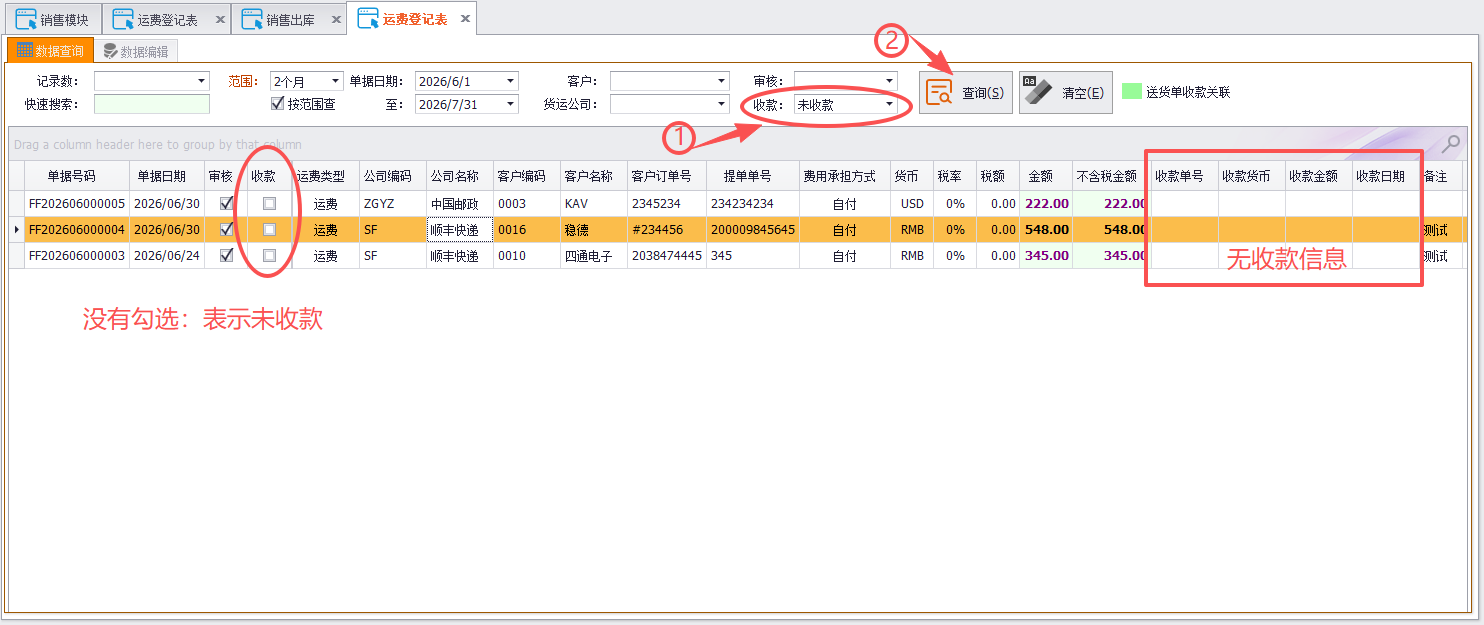Click the 快速搜索 input field
The height and width of the screenshot is (625, 1484).
click(x=152, y=104)
